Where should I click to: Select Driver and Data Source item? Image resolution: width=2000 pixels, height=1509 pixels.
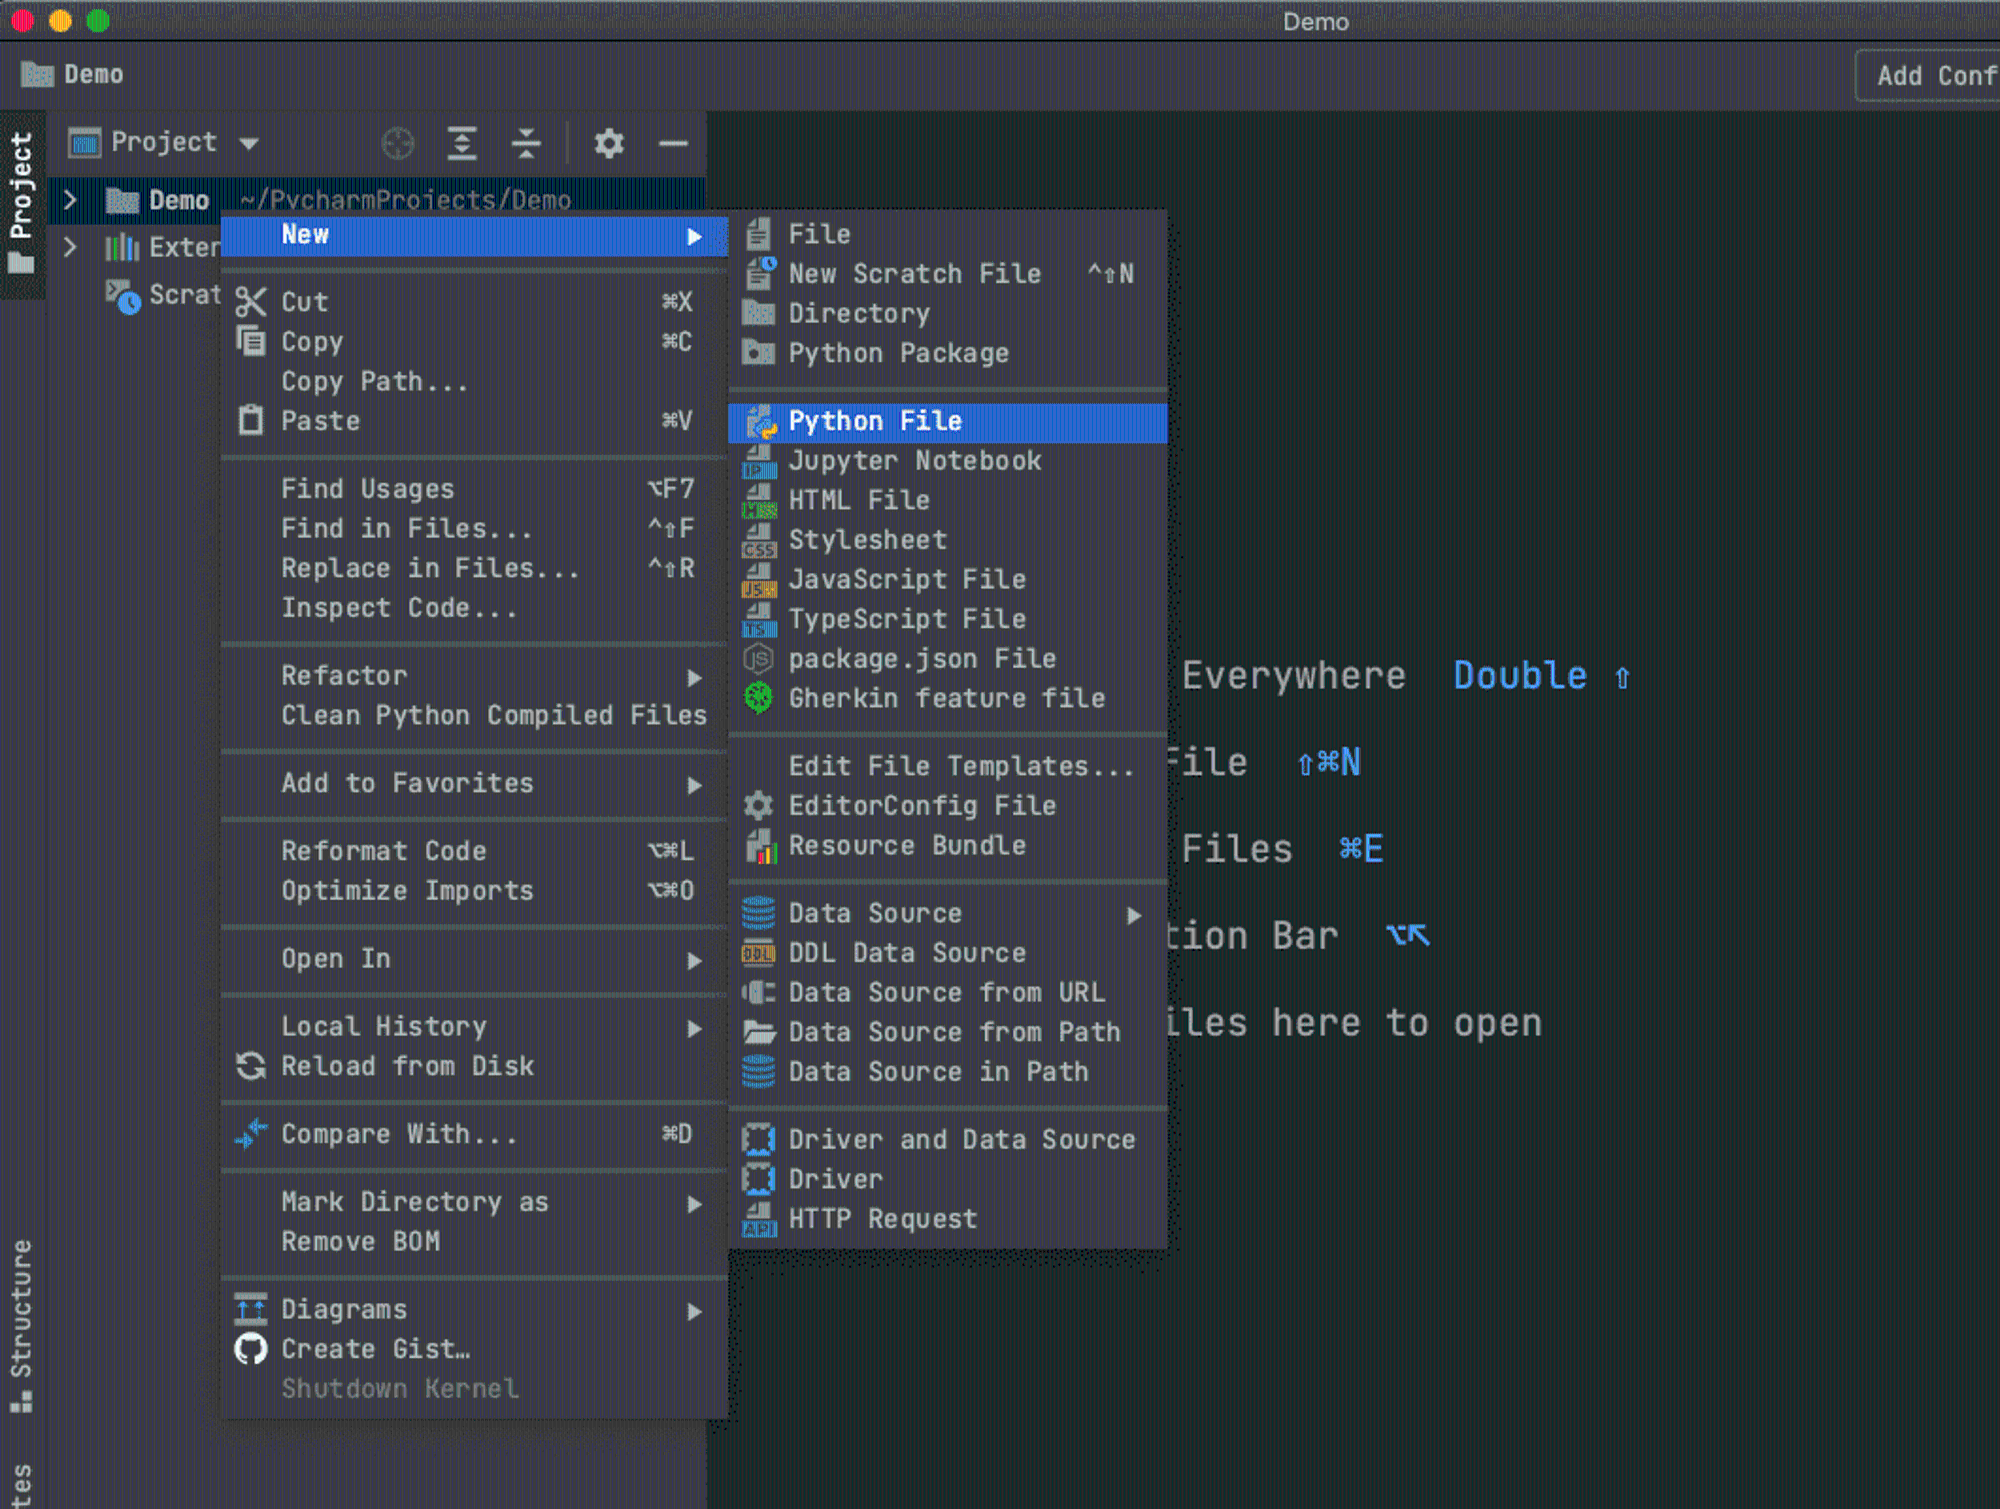coord(948,1140)
